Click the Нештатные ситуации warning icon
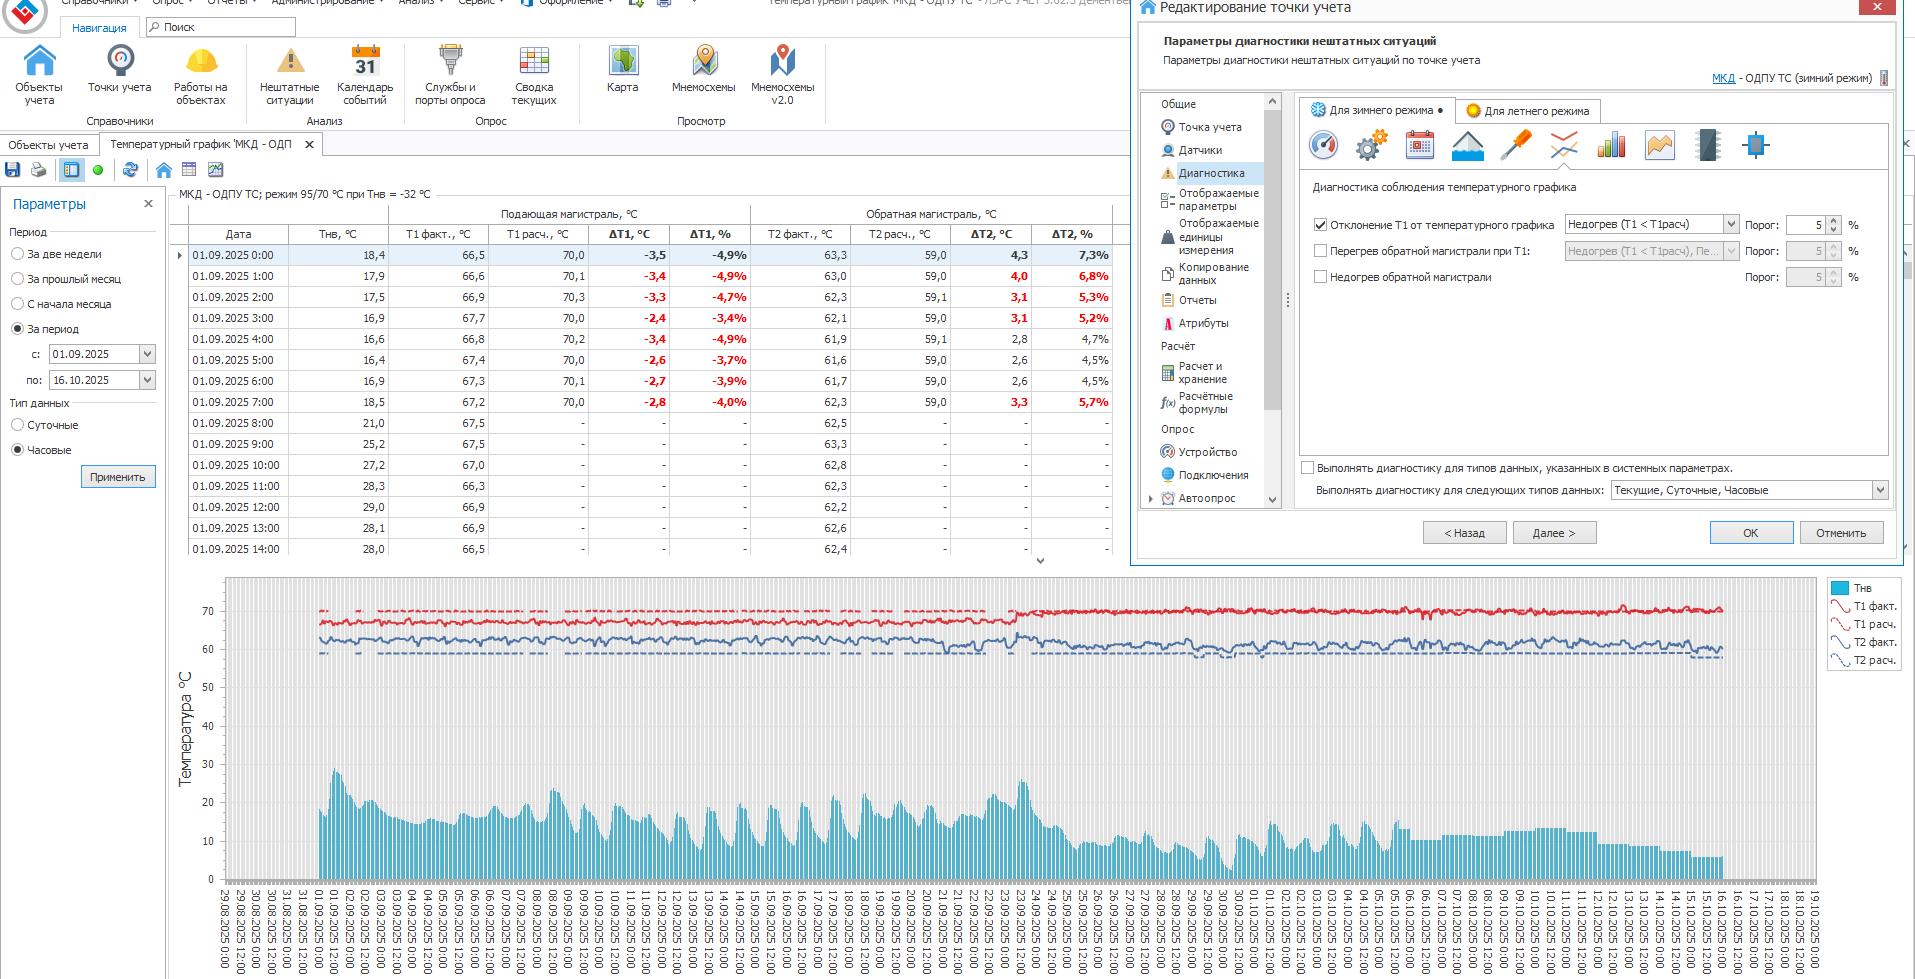1915x979 pixels. (x=289, y=74)
